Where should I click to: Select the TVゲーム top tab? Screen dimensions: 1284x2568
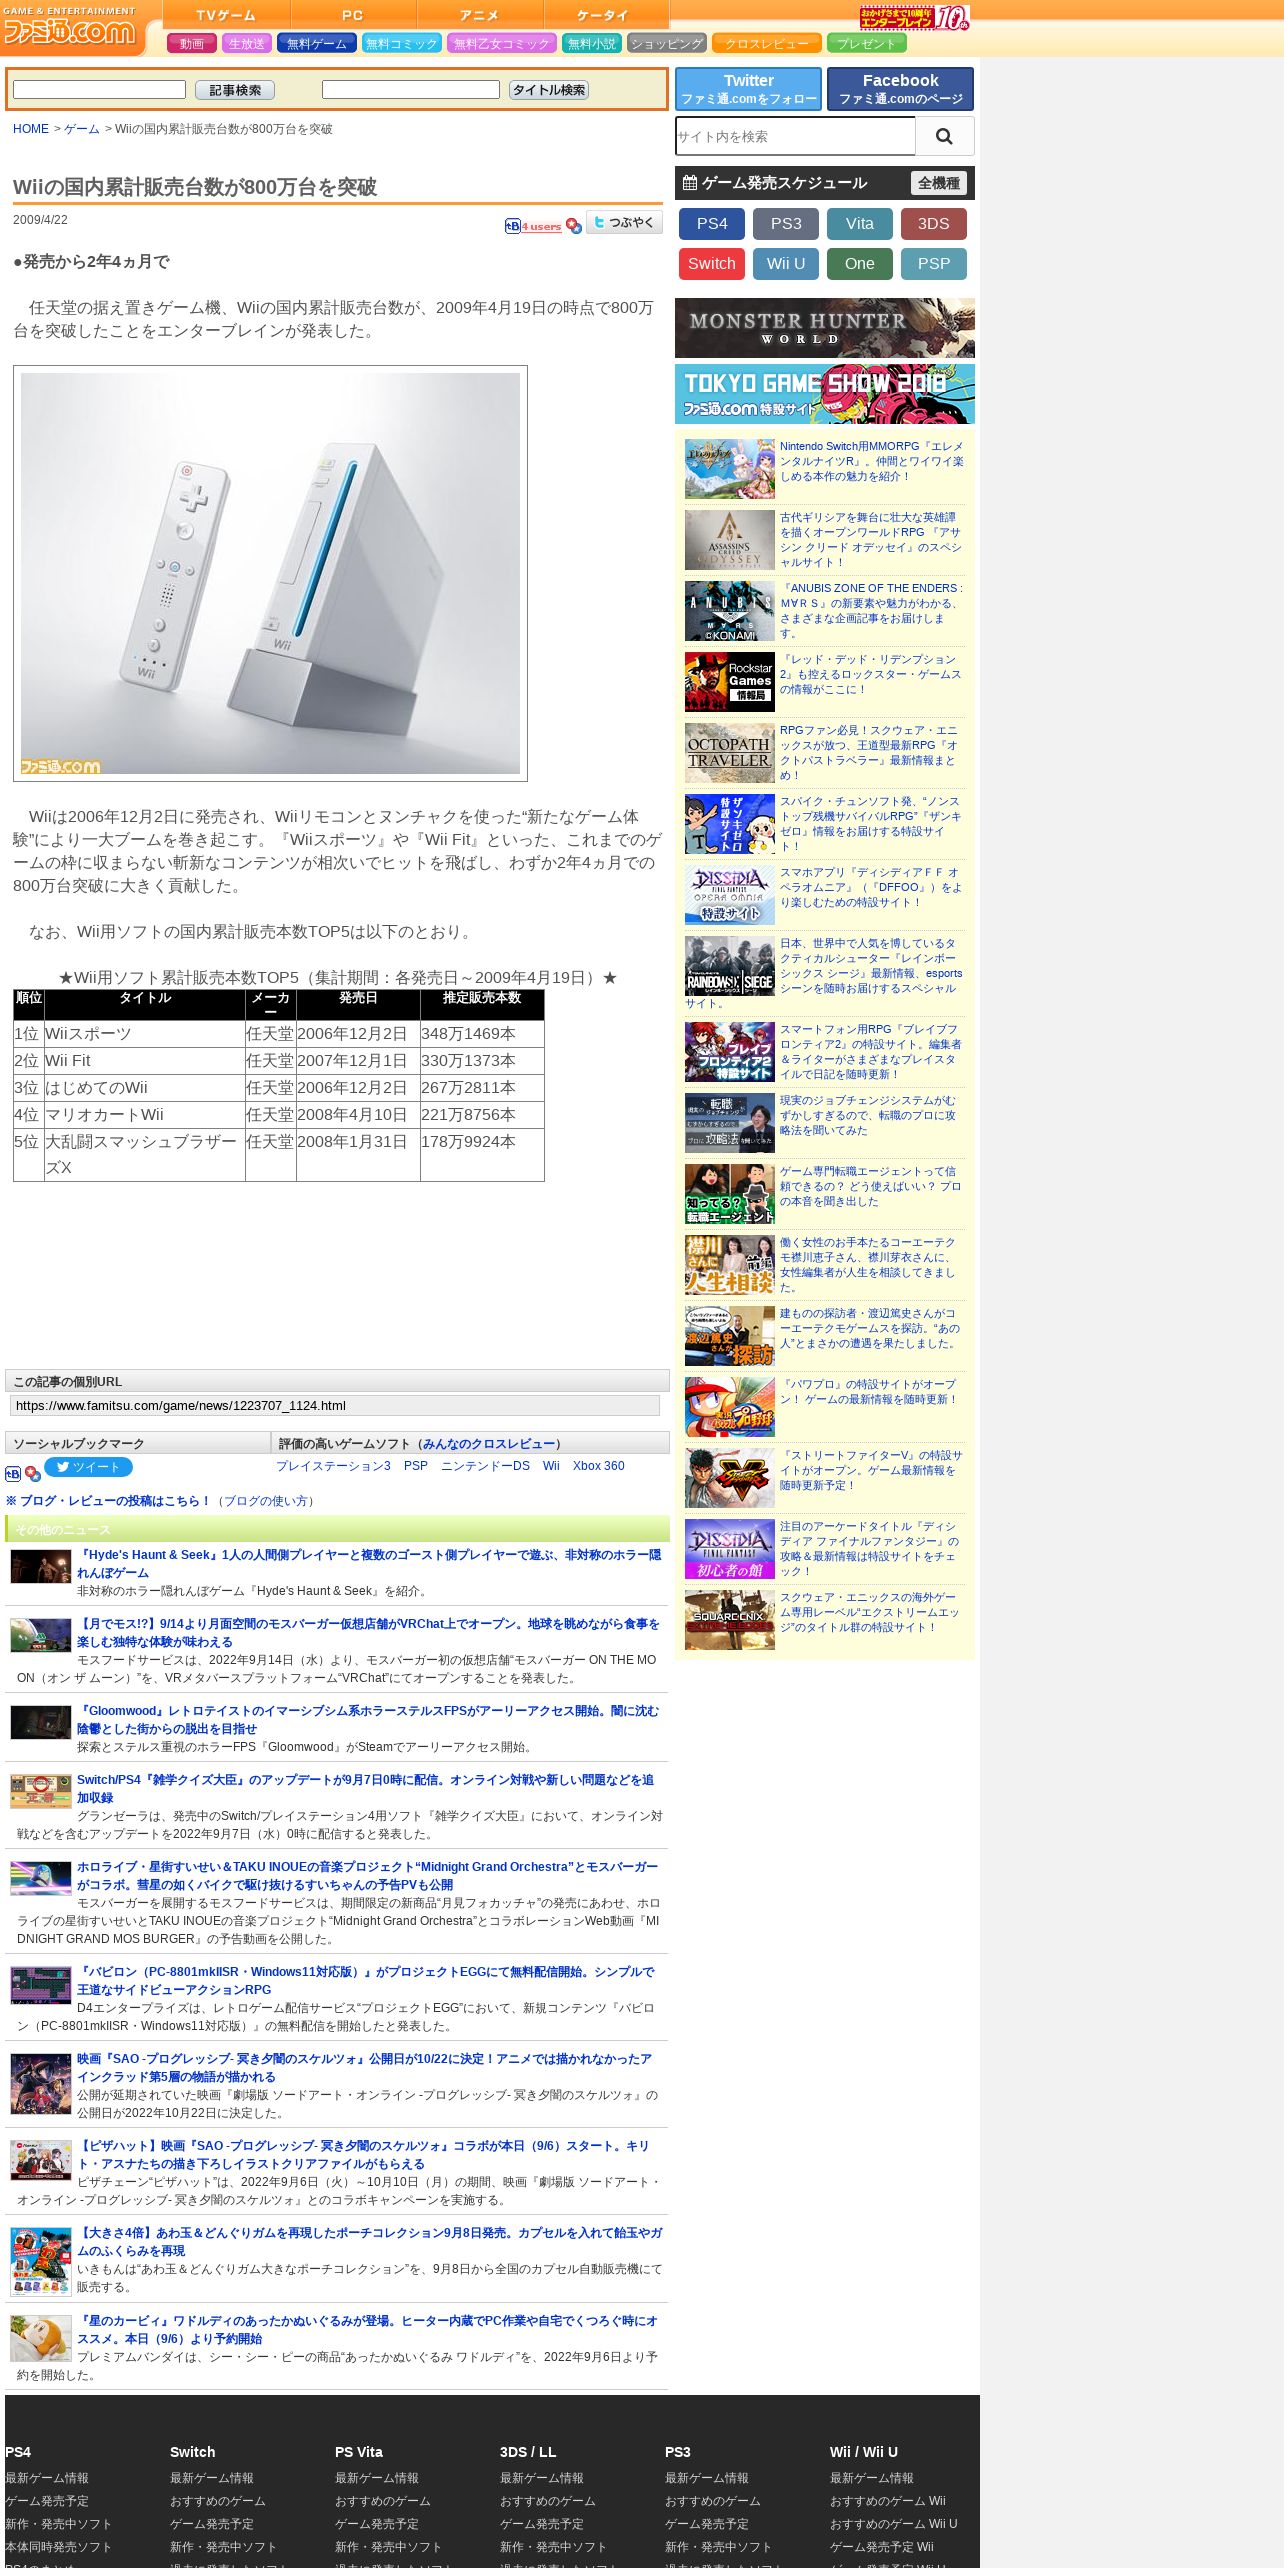[x=226, y=15]
